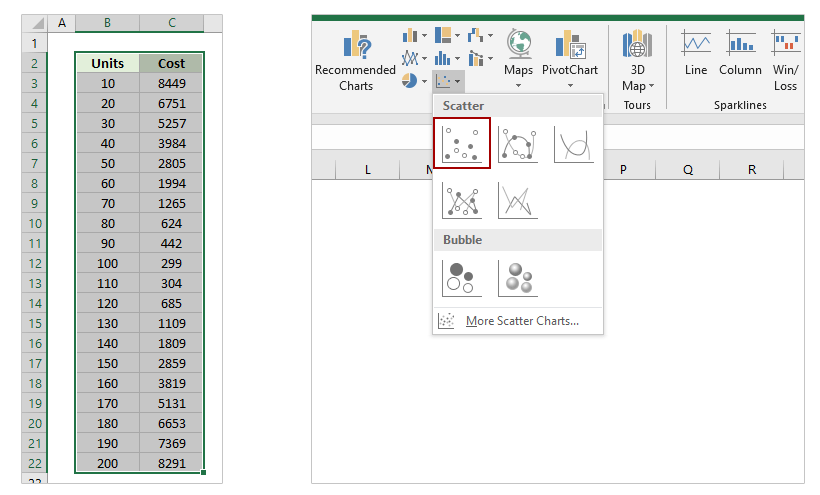Insert a Line sparkline
The height and width of the screenshot is (495, 820).
[x=696, y=53]
